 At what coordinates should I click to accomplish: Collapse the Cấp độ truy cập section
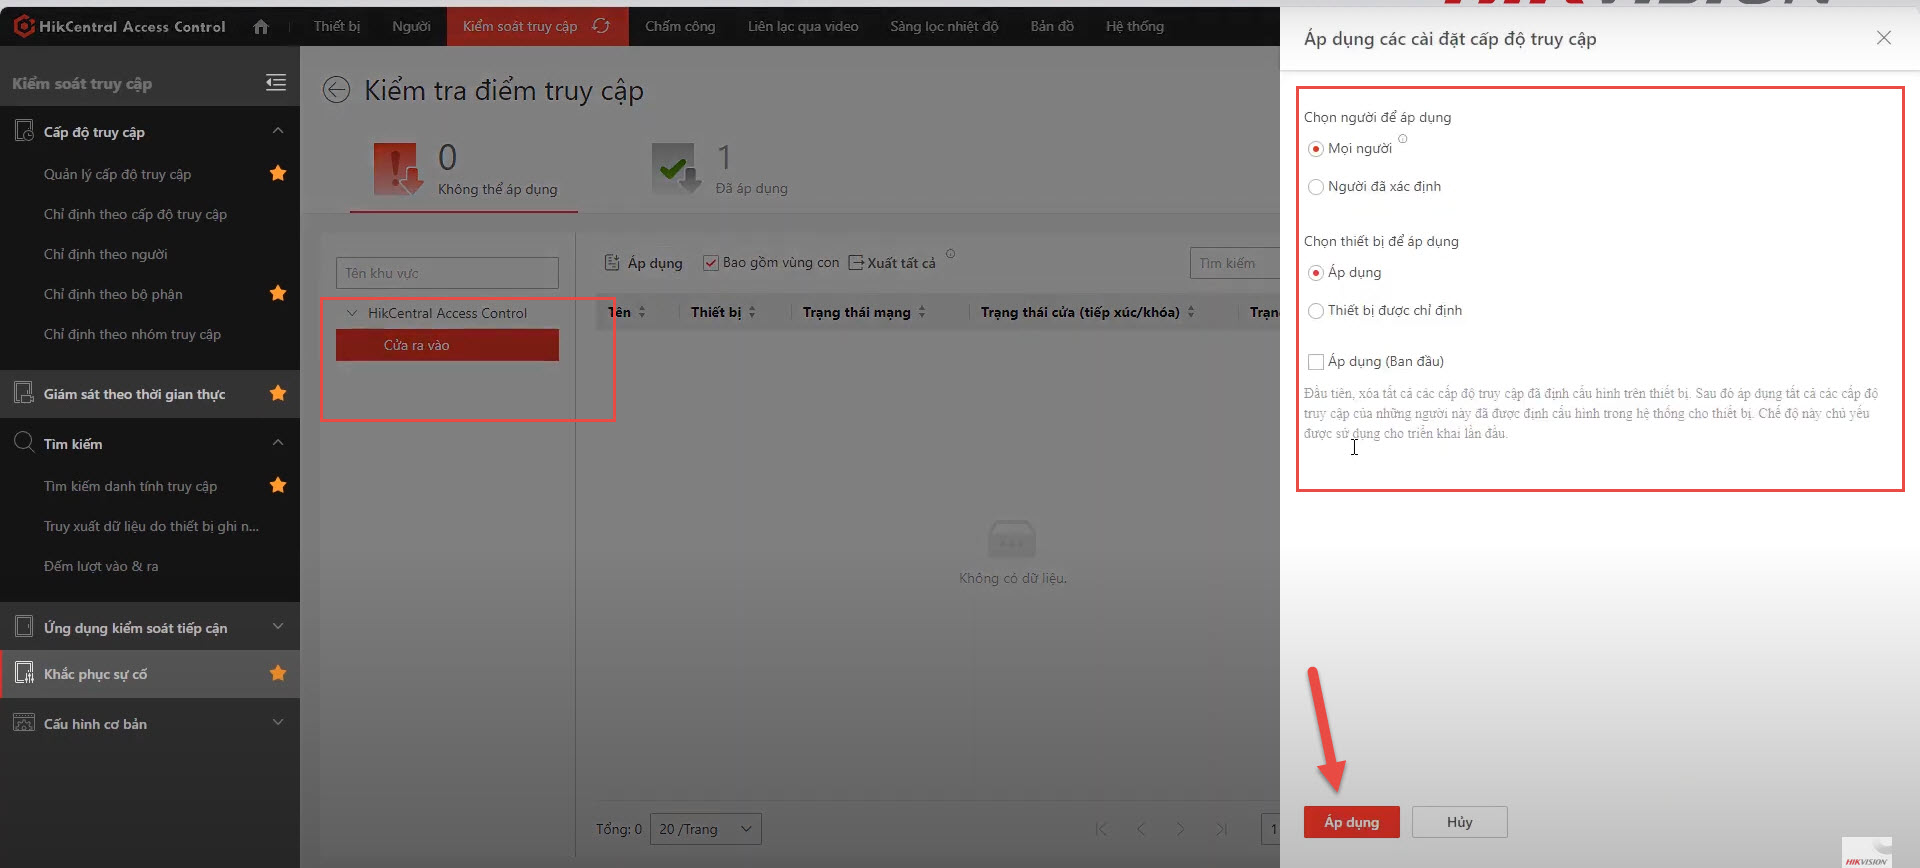tap(278, 131)
